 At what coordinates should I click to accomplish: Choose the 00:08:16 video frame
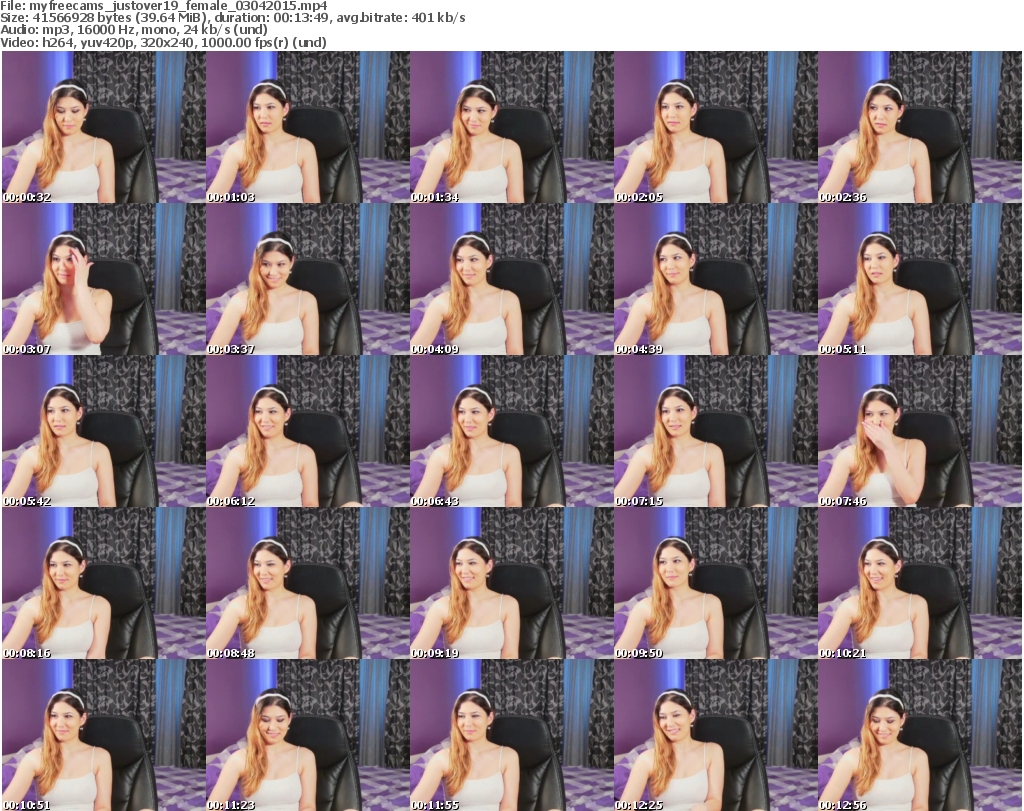[104, 583]
